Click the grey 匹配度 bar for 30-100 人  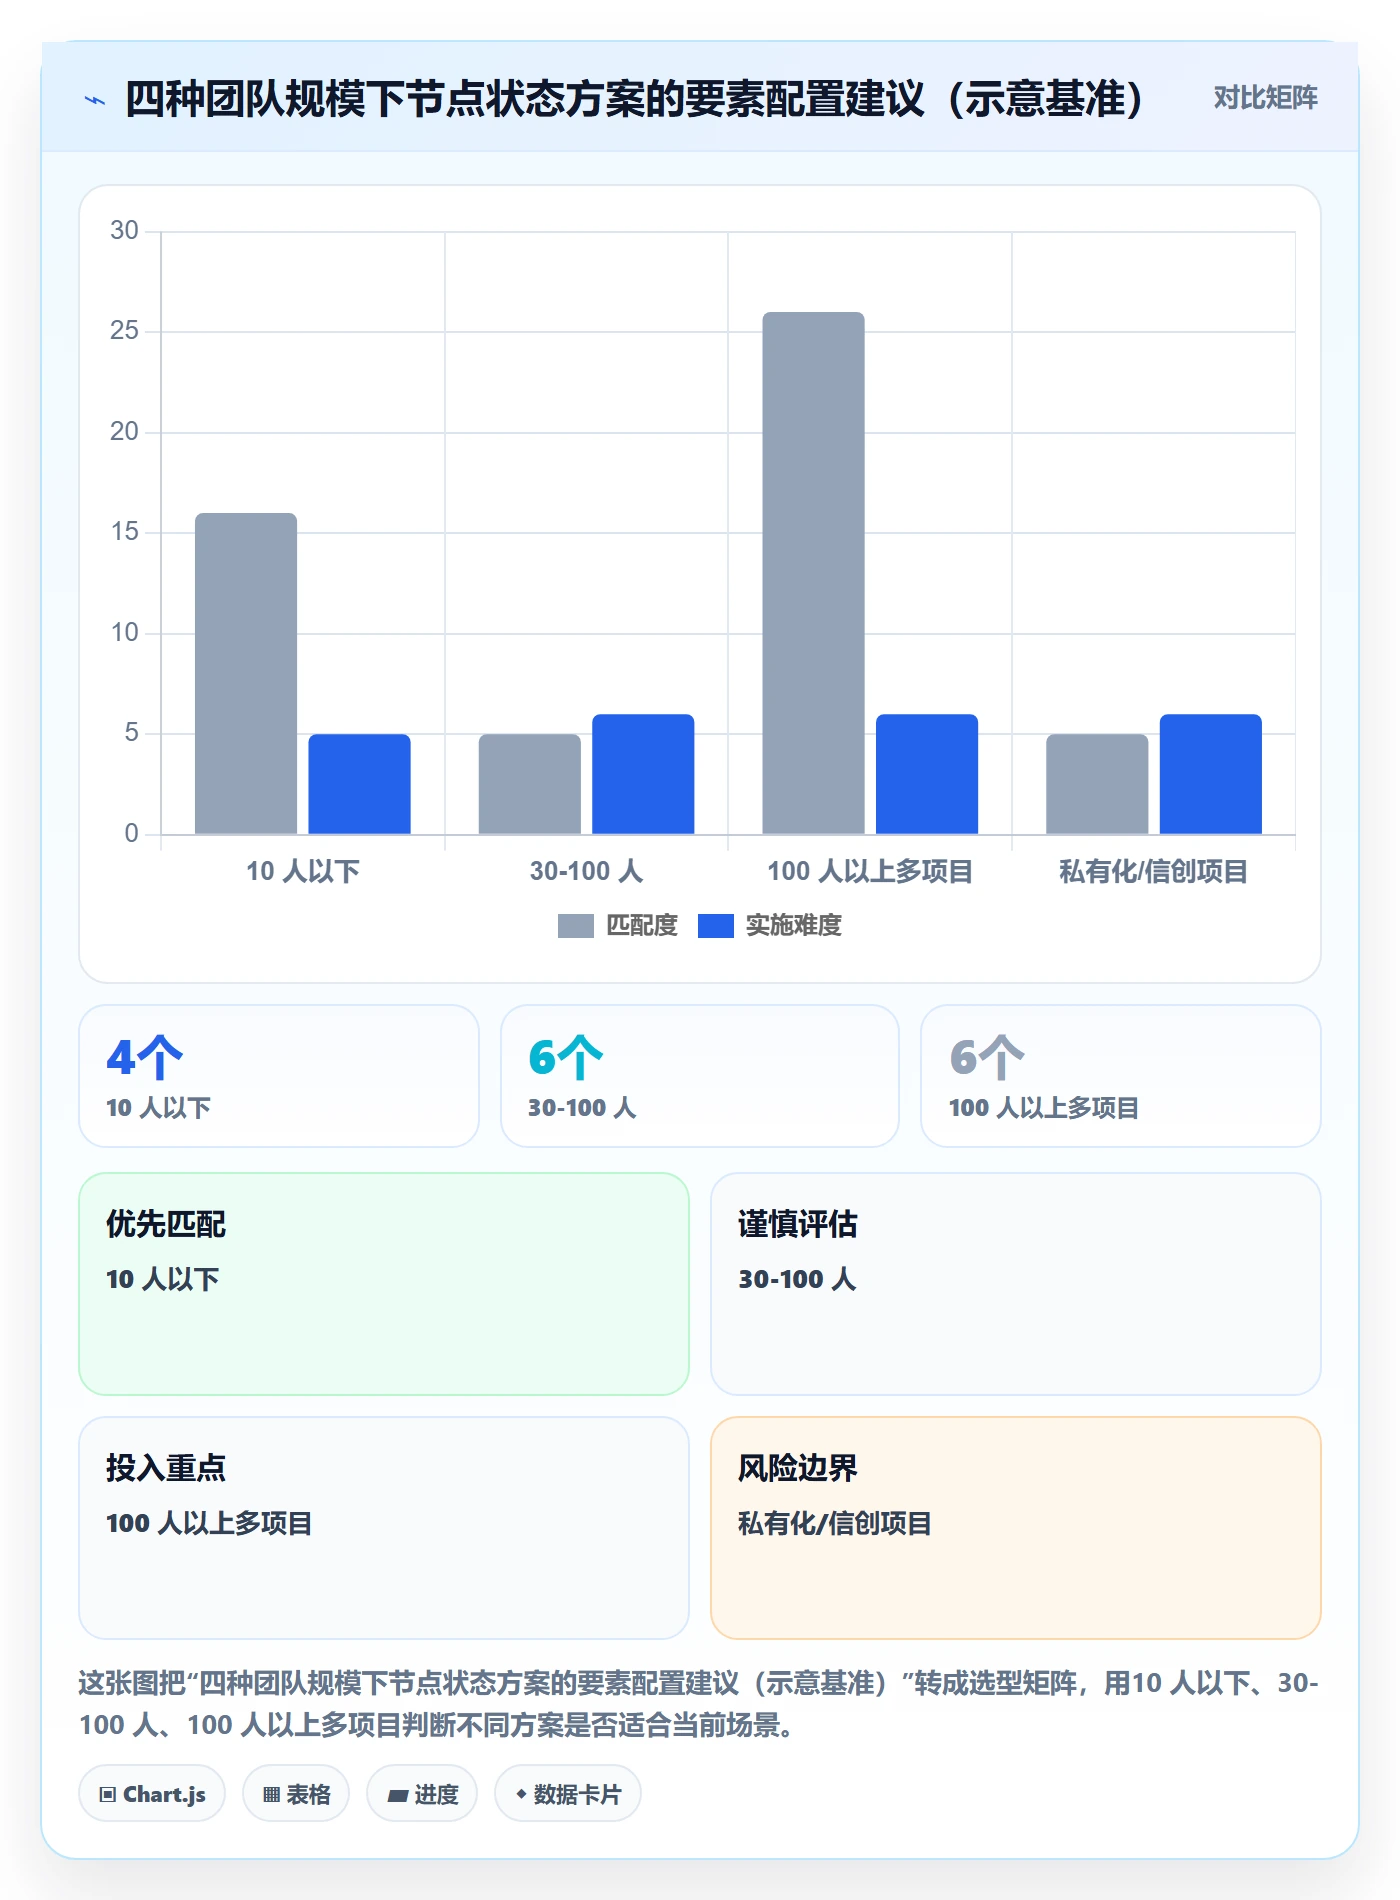pos(530,784)
